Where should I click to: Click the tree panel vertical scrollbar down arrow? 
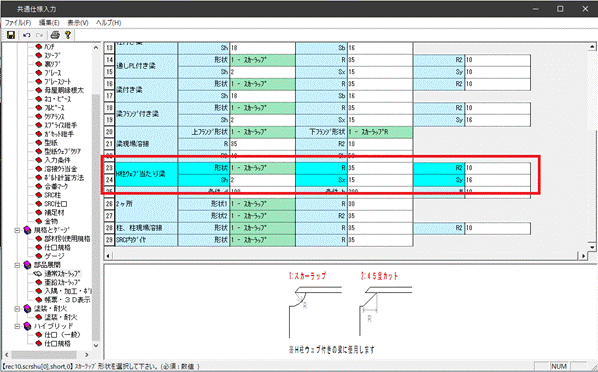click(96, 345)
